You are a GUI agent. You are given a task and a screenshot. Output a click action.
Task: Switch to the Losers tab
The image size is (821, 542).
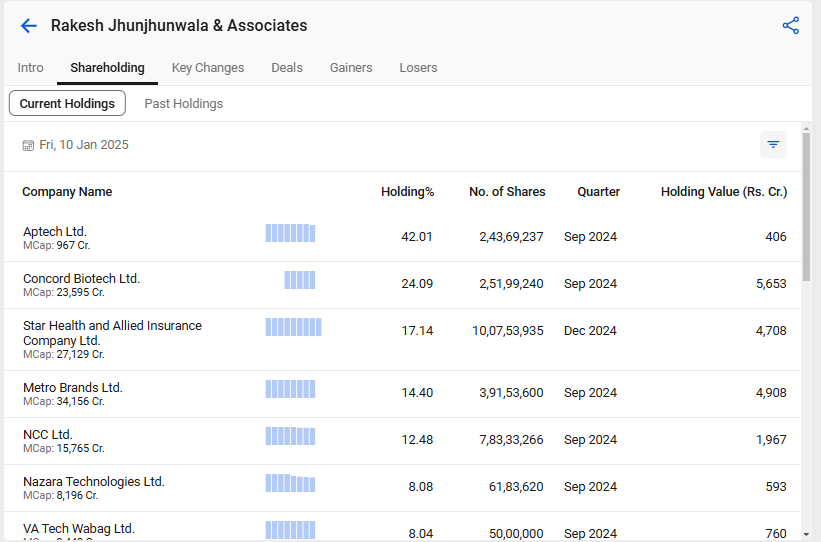point(418,68)
